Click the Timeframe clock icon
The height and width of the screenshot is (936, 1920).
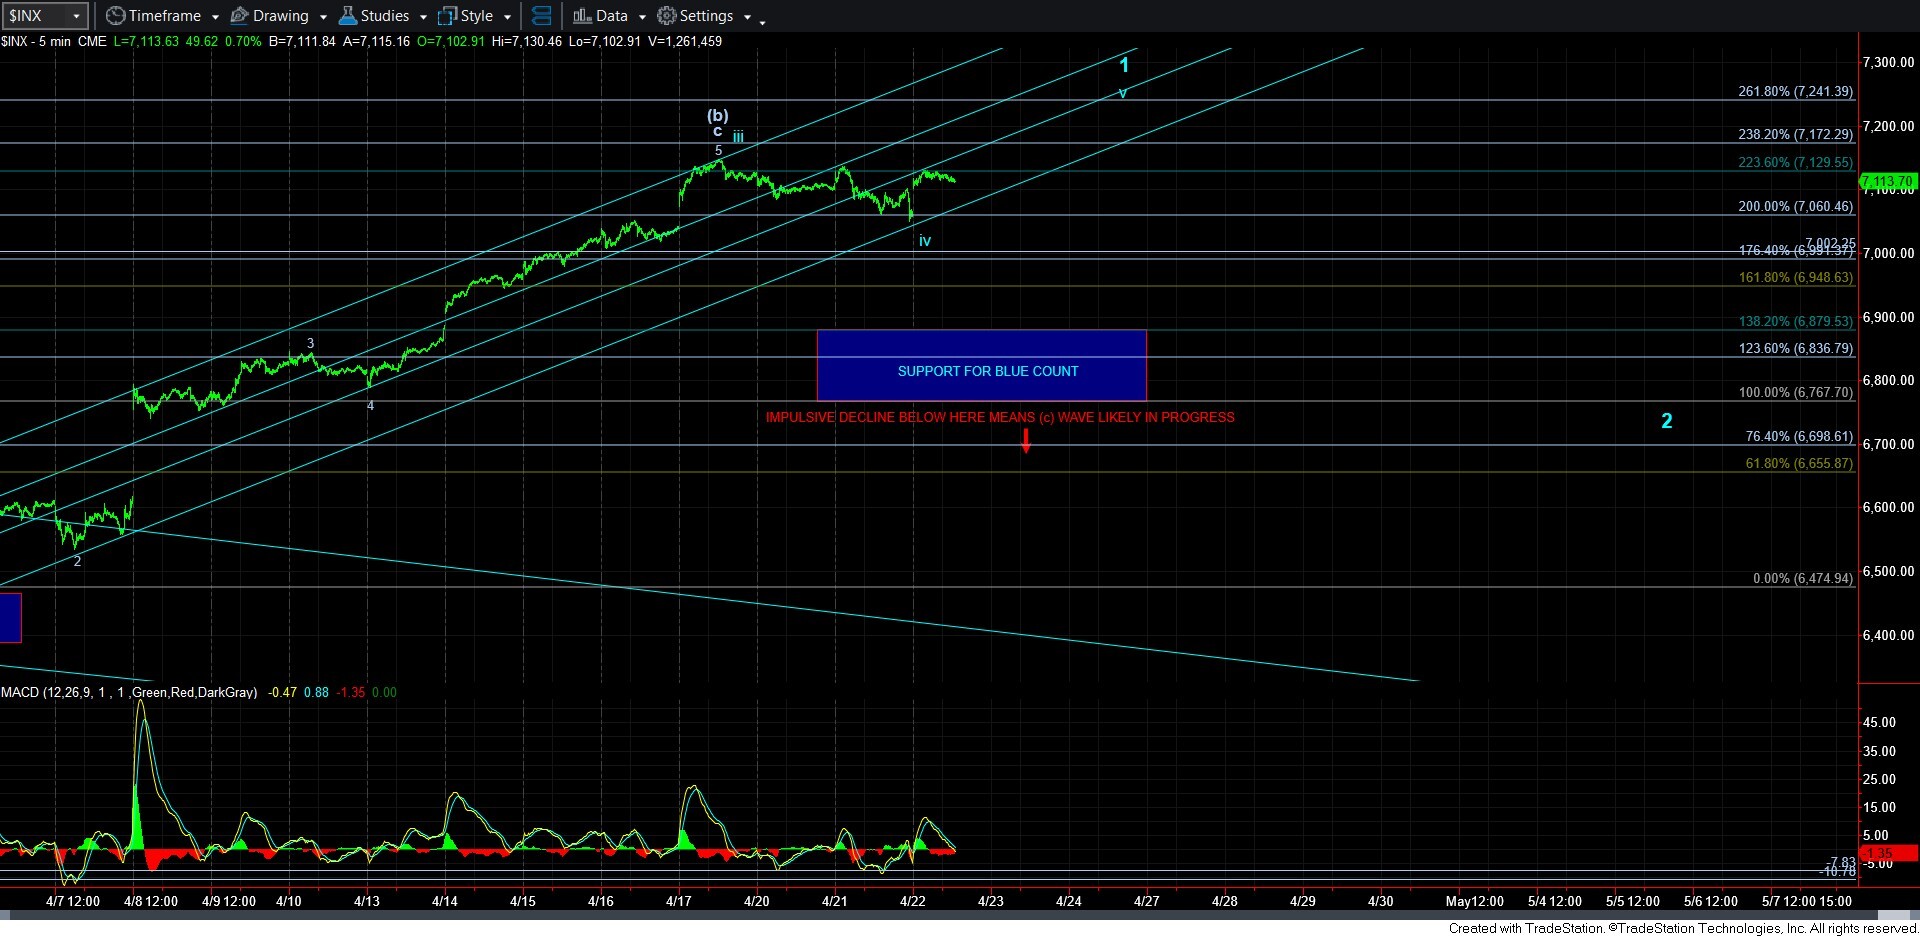point(116,16)
